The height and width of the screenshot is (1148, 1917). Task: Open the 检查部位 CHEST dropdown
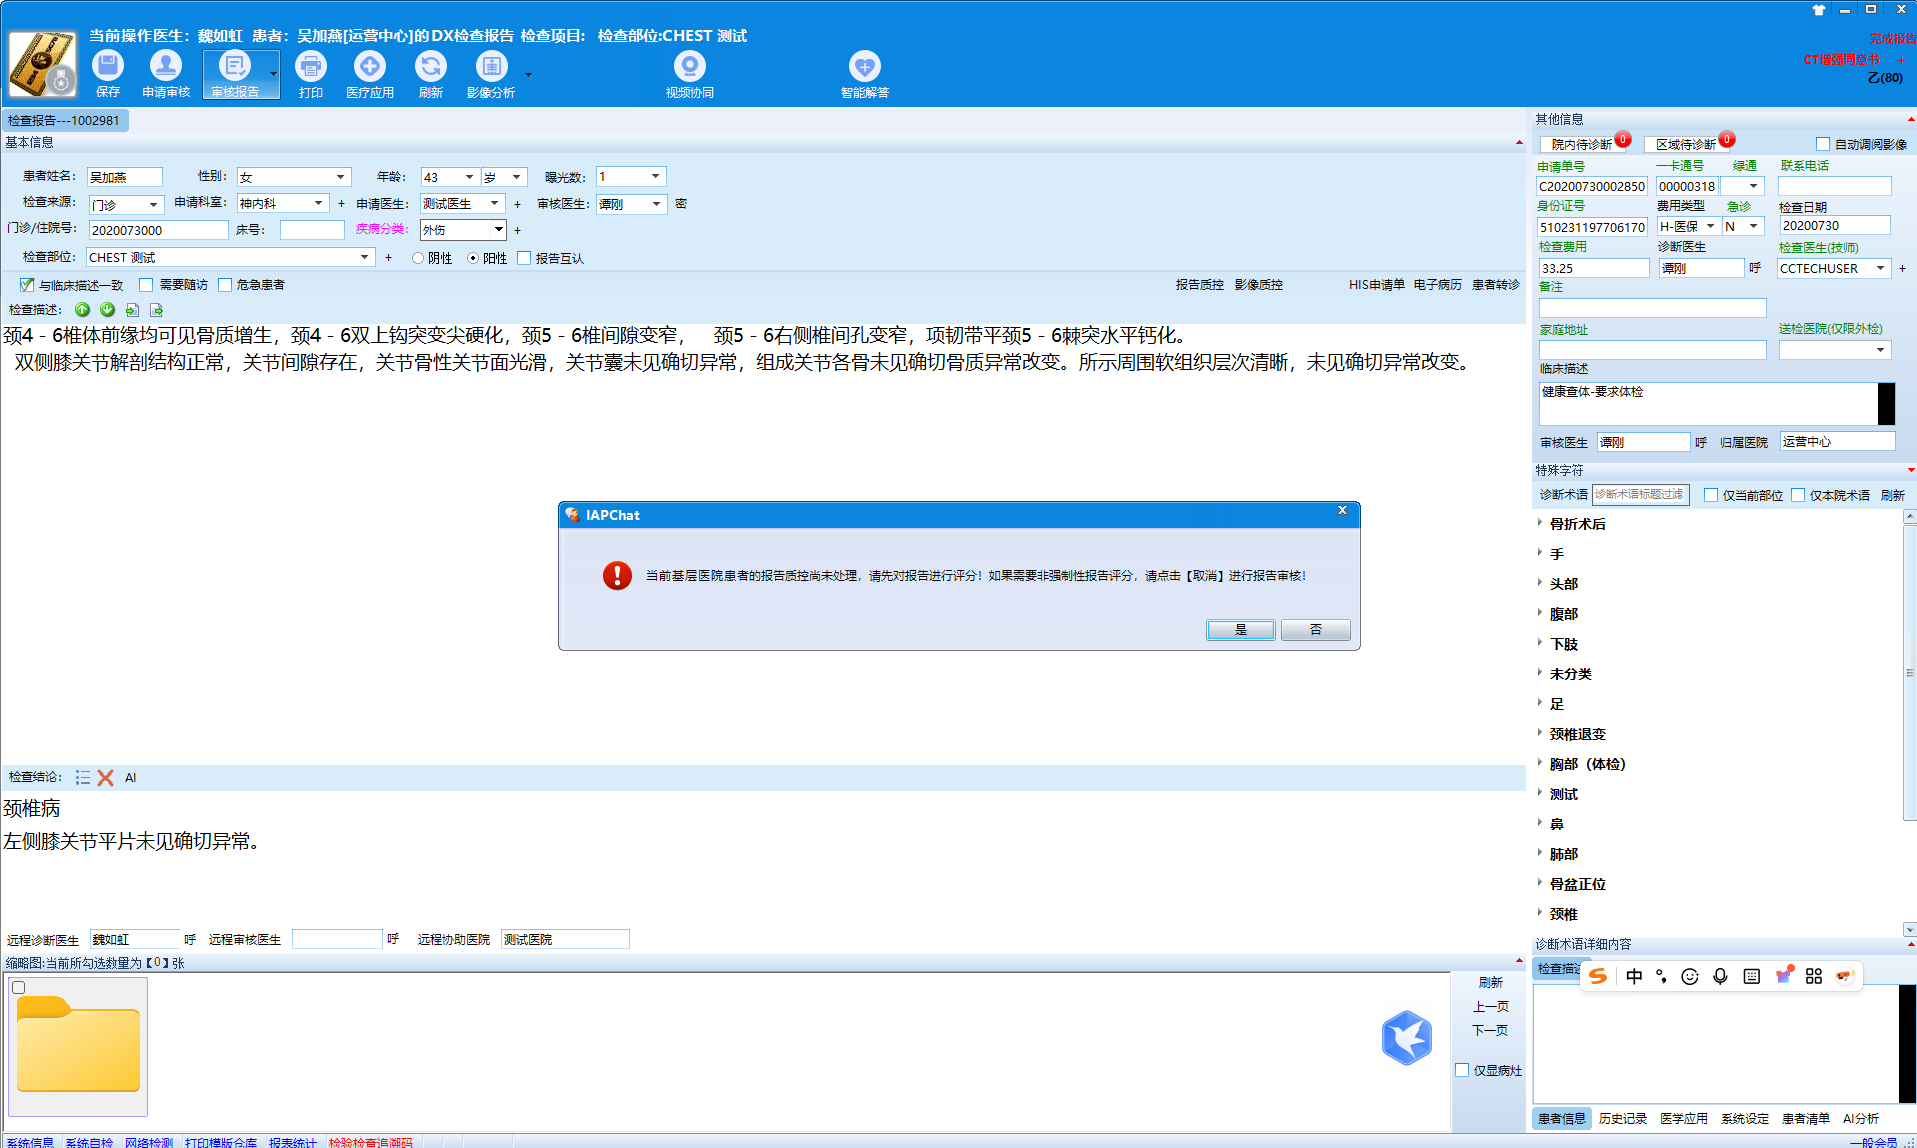[364, 257]
